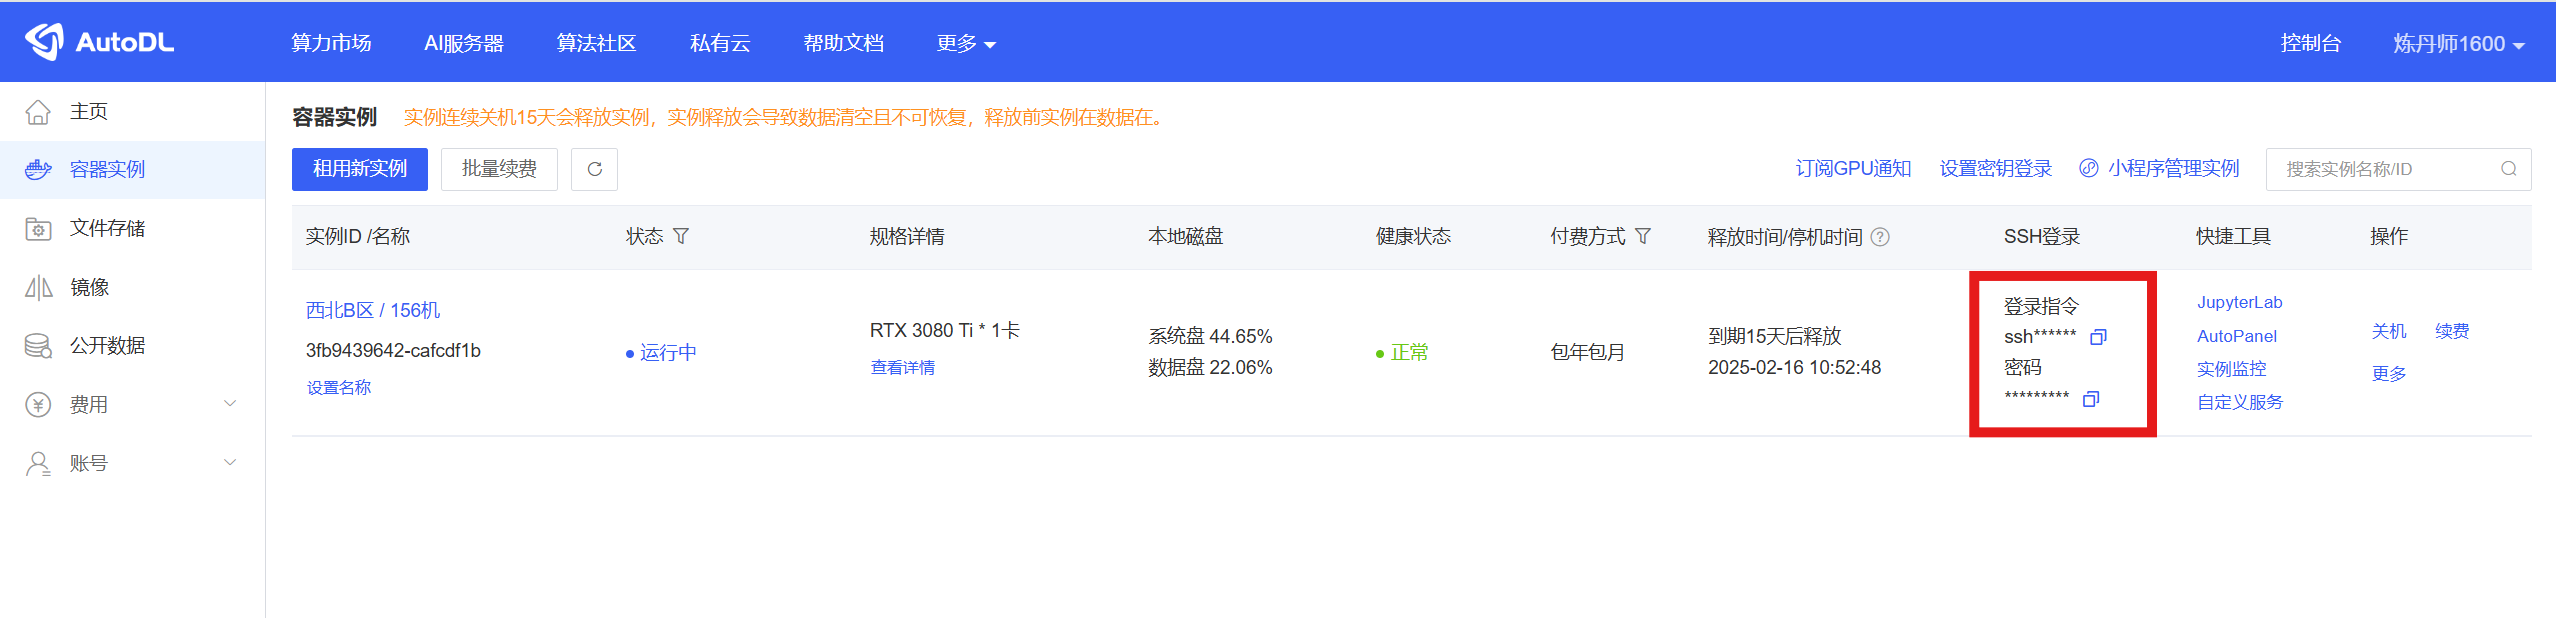The image size is (2556, 618).
Task: Filter by 付费方式 column icon
Action: point(1643,237)
